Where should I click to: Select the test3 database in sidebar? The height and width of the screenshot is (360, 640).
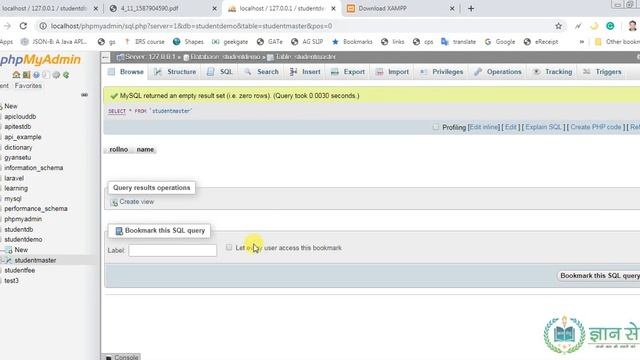pyautogui.click(x=11, y=281)
